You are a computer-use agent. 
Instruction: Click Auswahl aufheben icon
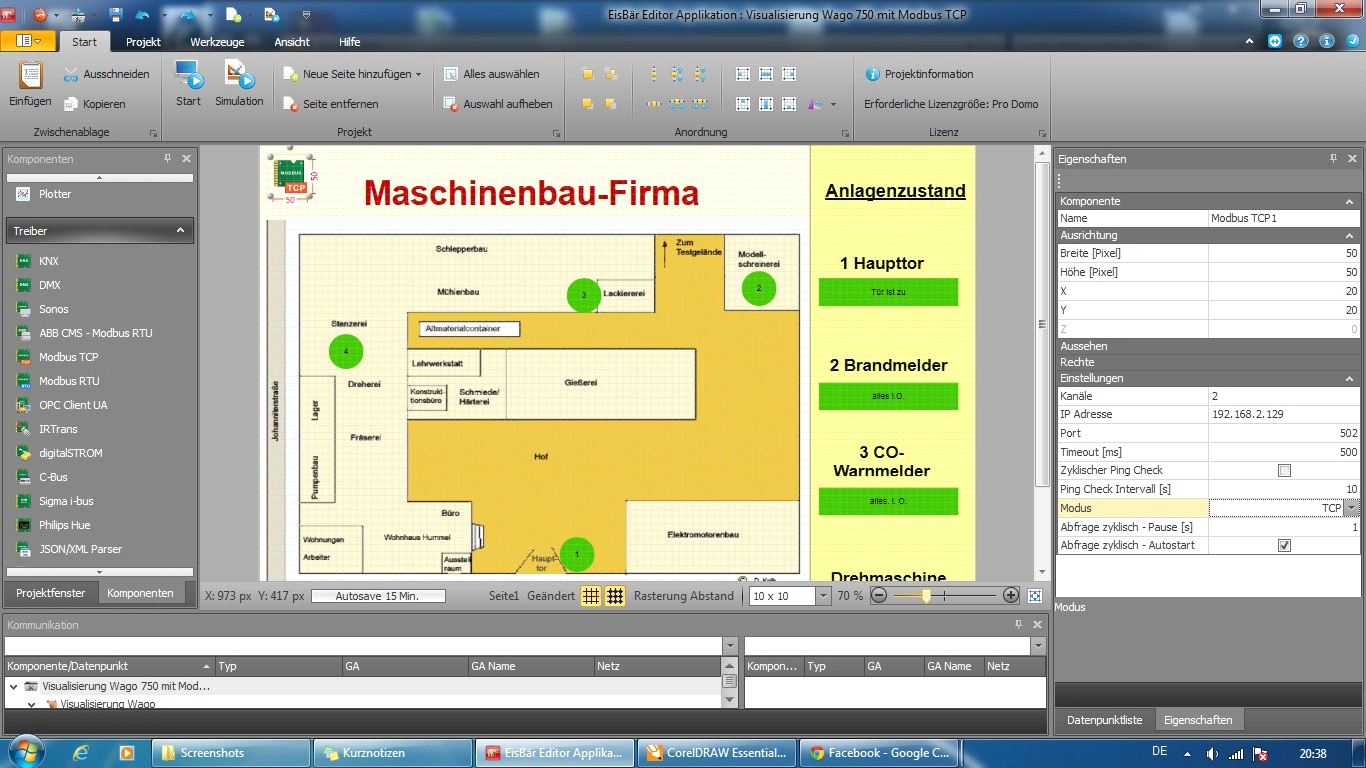pyautogui.click(x=450, y=104)
